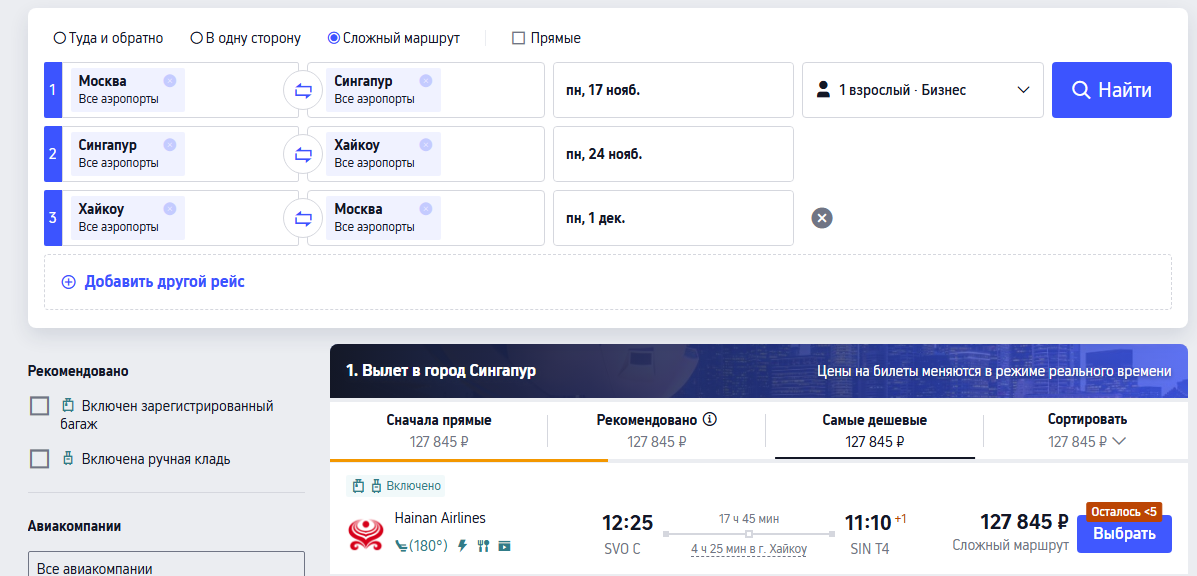Open passengers and class dropdown

[923, 90]
